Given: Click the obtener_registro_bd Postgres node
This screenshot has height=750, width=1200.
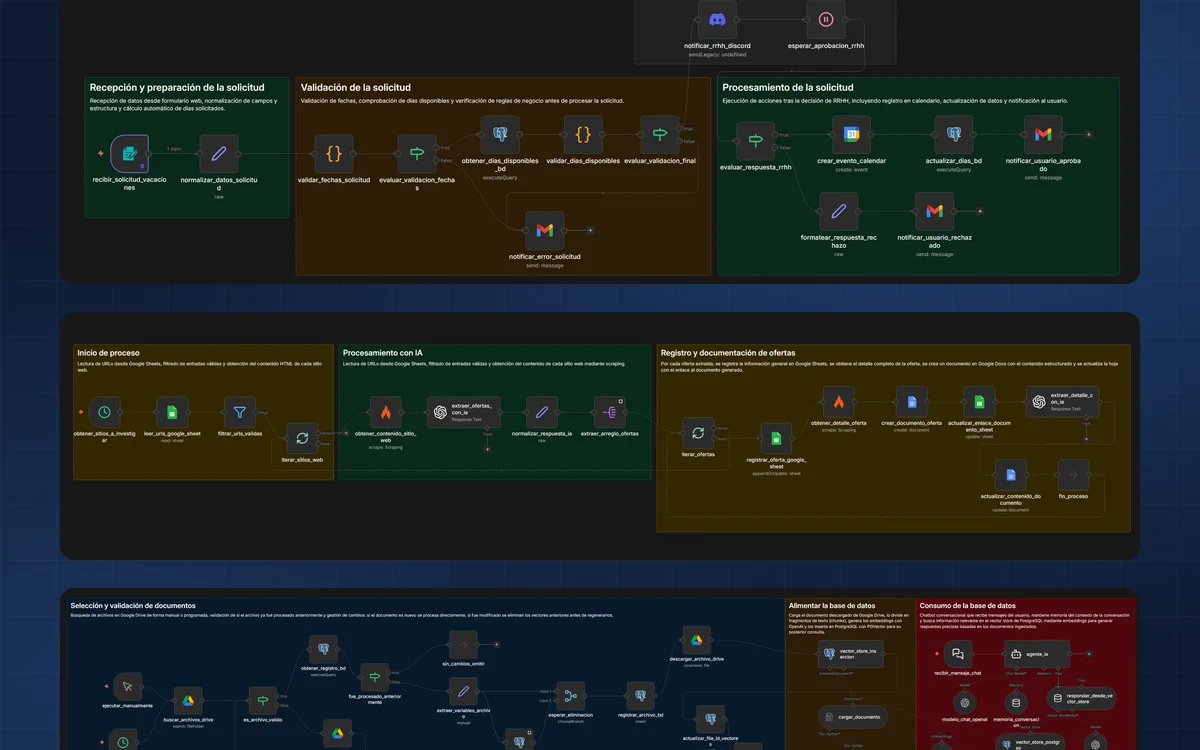Looking at the screenshot, I should click(323, 649).
